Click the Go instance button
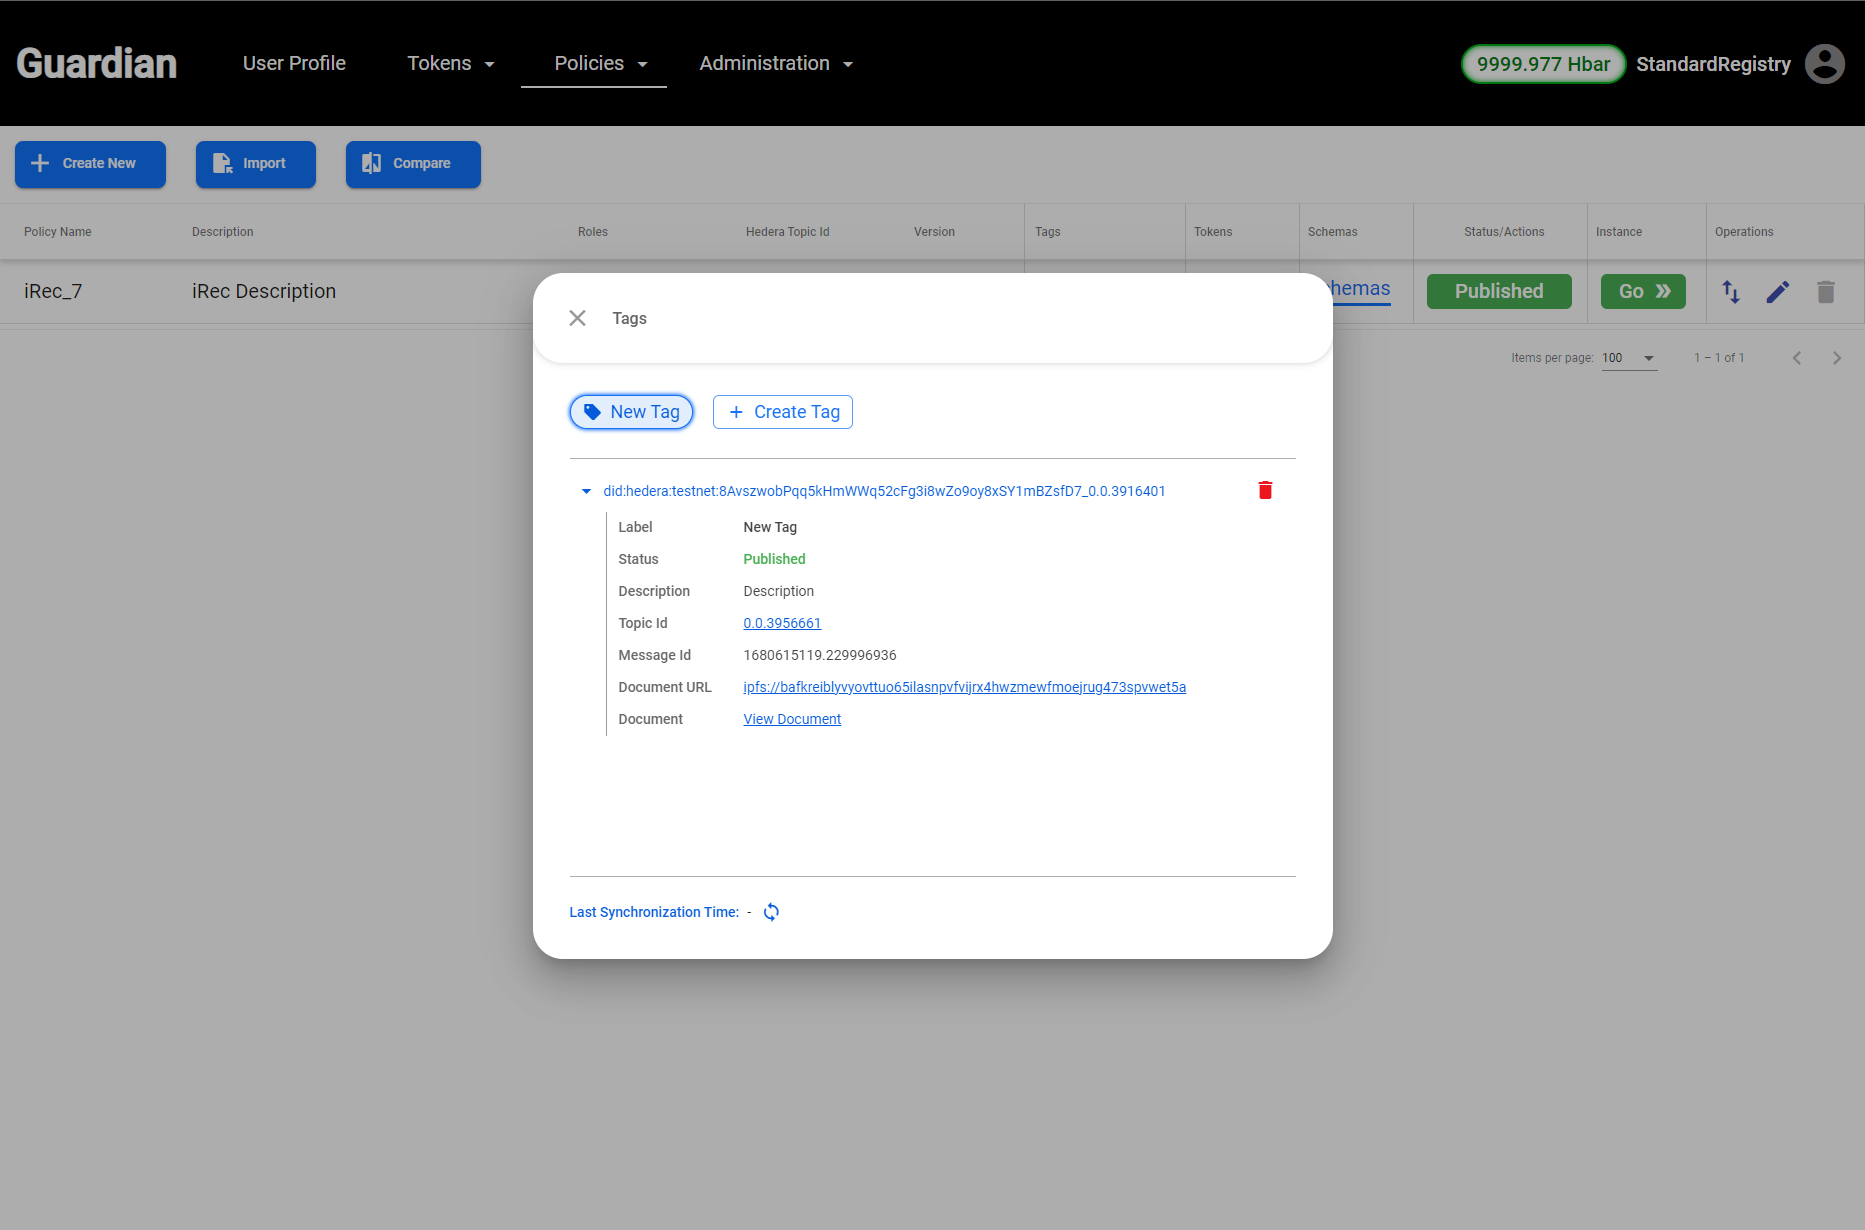1865x1230 pixels. (x=1643, y=291)
